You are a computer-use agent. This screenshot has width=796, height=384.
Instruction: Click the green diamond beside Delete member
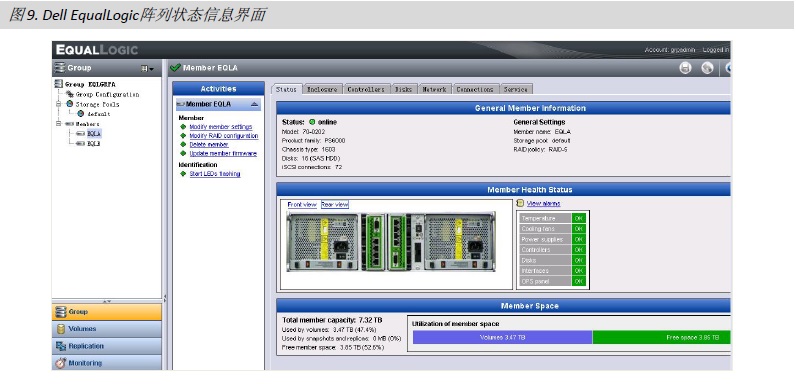tap(183, 145)
